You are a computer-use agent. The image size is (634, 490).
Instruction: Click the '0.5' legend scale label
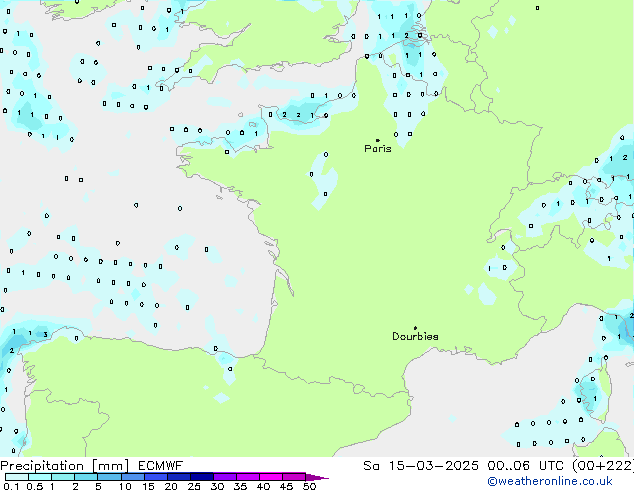[x=35, y=486]
